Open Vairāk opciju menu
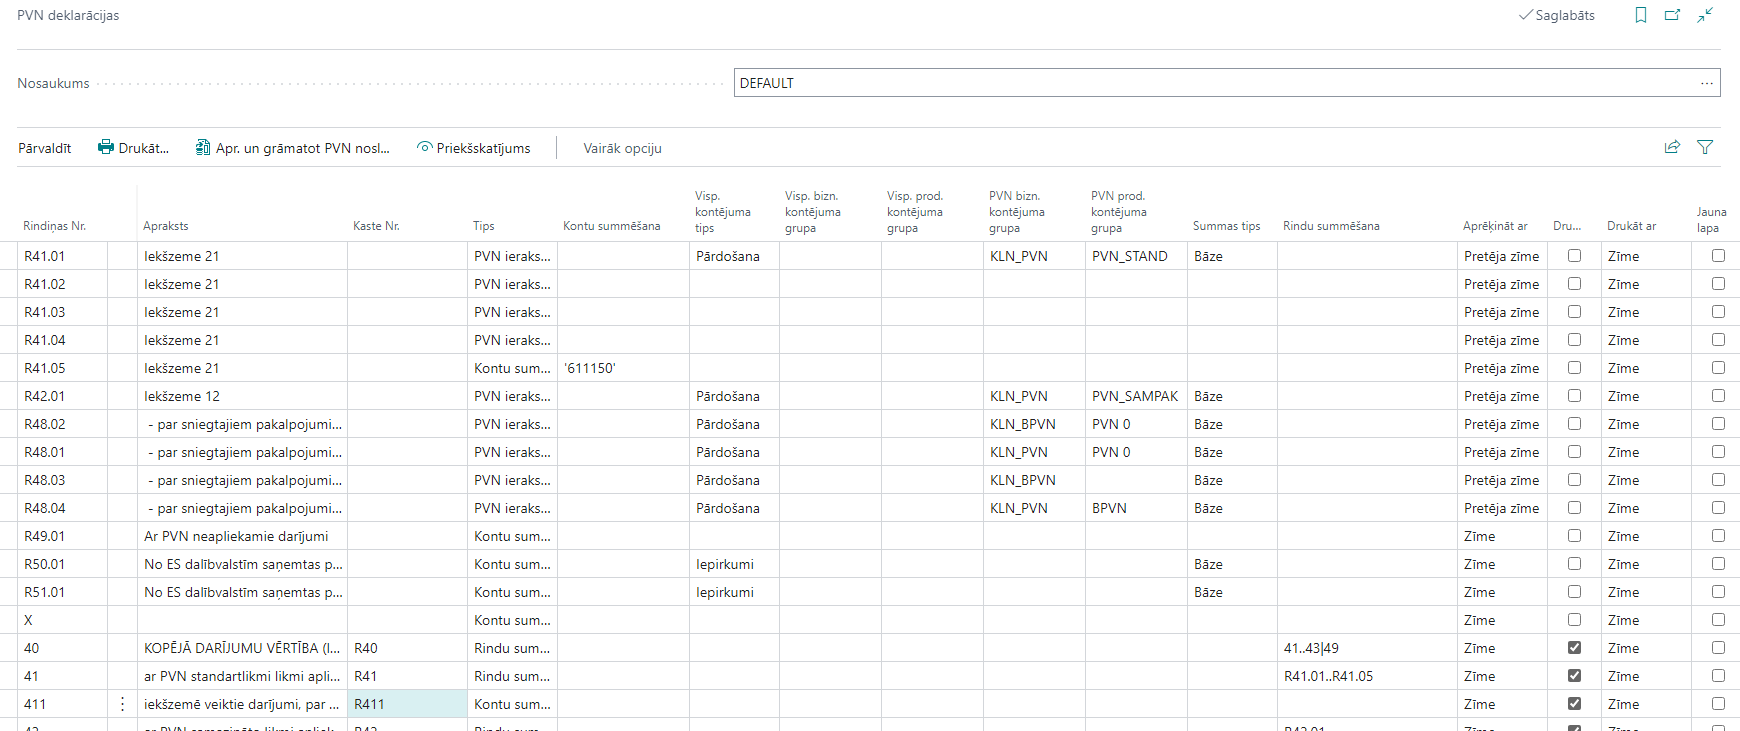The height and width of the screenshot is (731, 1740). (622, 148)
